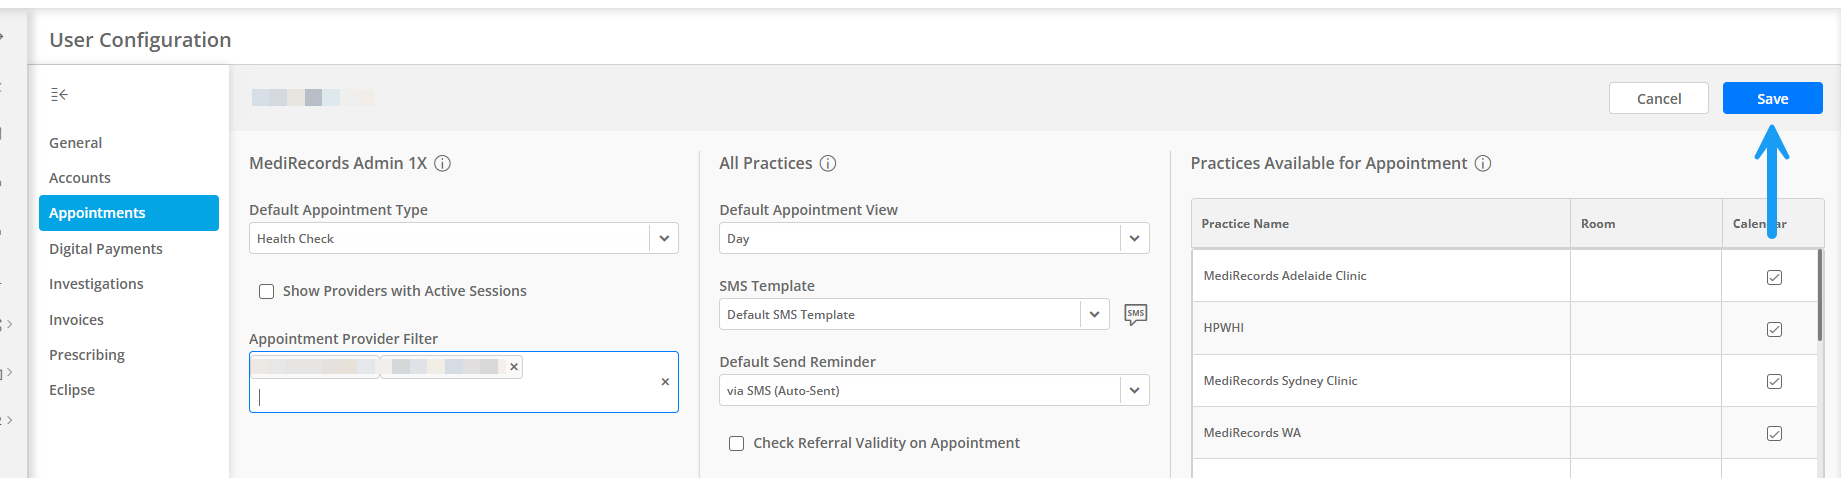Expand the SMS Template dropdown
This screenshot has height=478, width=1841.
(x=1094, y=314)
